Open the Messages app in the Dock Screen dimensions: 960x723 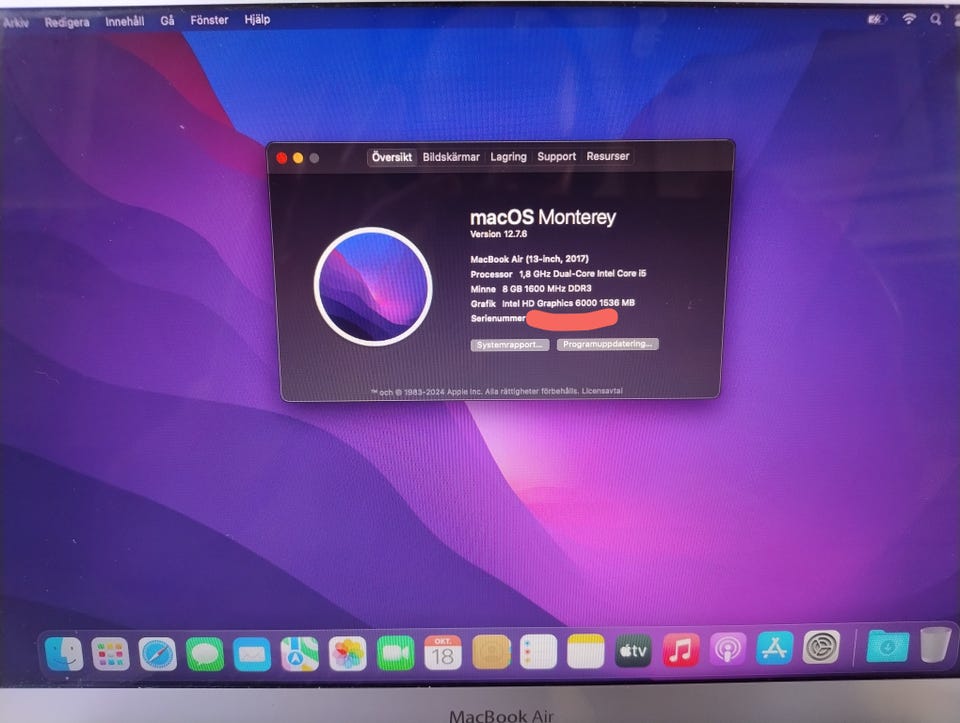(204, 654)
